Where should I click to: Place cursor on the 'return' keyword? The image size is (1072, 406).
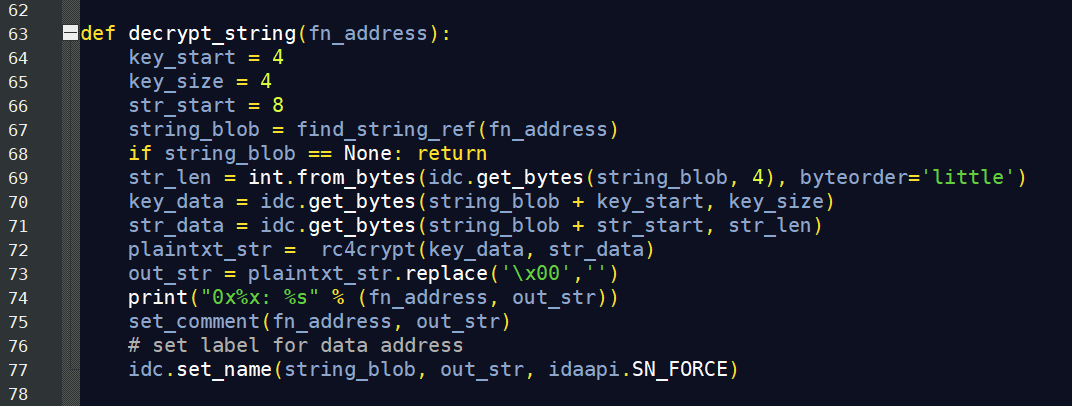pyautogui.click(x=453, y=154)
